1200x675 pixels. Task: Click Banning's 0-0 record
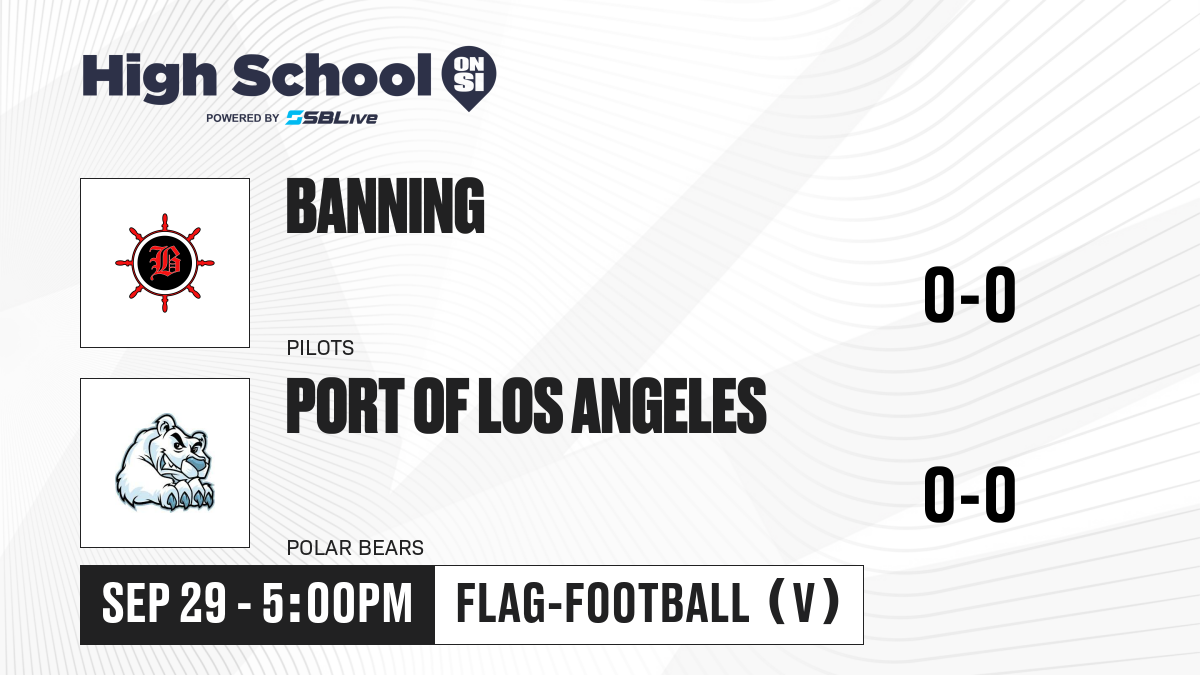point(969,296)
